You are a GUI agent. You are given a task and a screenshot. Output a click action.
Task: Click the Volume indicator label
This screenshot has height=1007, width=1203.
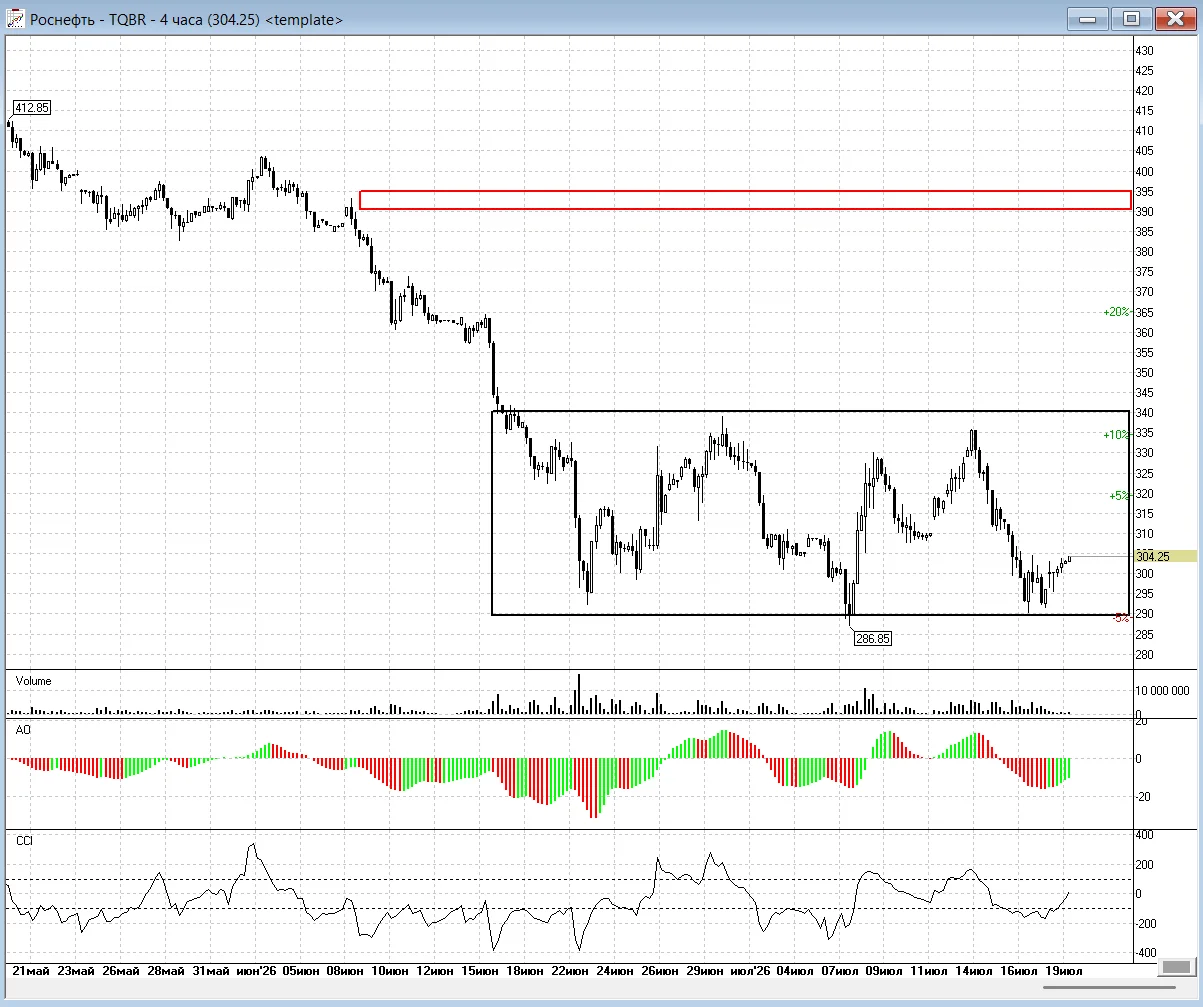34,681
